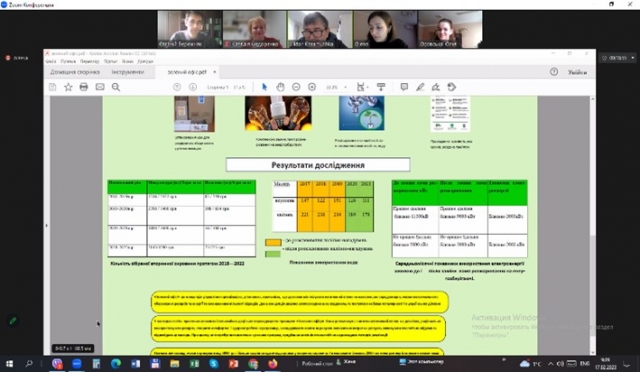The width and height of the screenshot is (640, 372).
Task: Select the fifth participant video thumbnail
Action: click(450, 29)
